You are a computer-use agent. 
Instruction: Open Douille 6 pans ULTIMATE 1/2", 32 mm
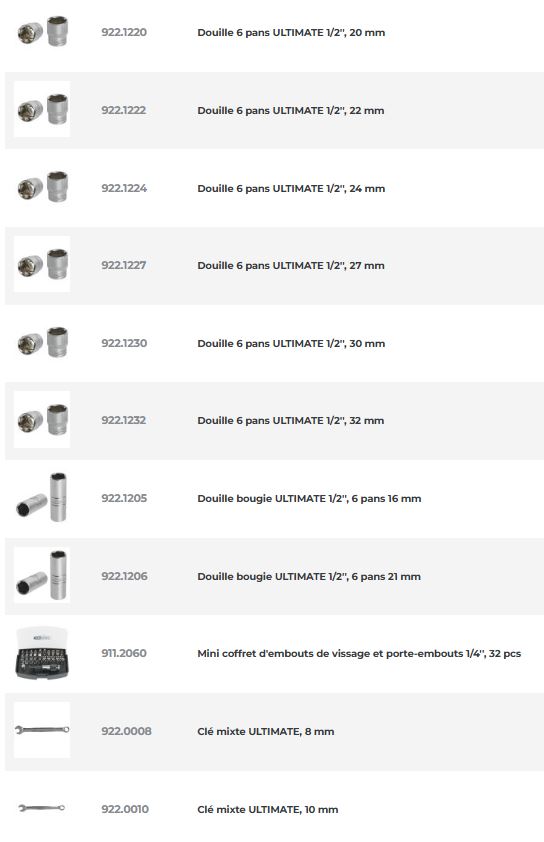291,420
